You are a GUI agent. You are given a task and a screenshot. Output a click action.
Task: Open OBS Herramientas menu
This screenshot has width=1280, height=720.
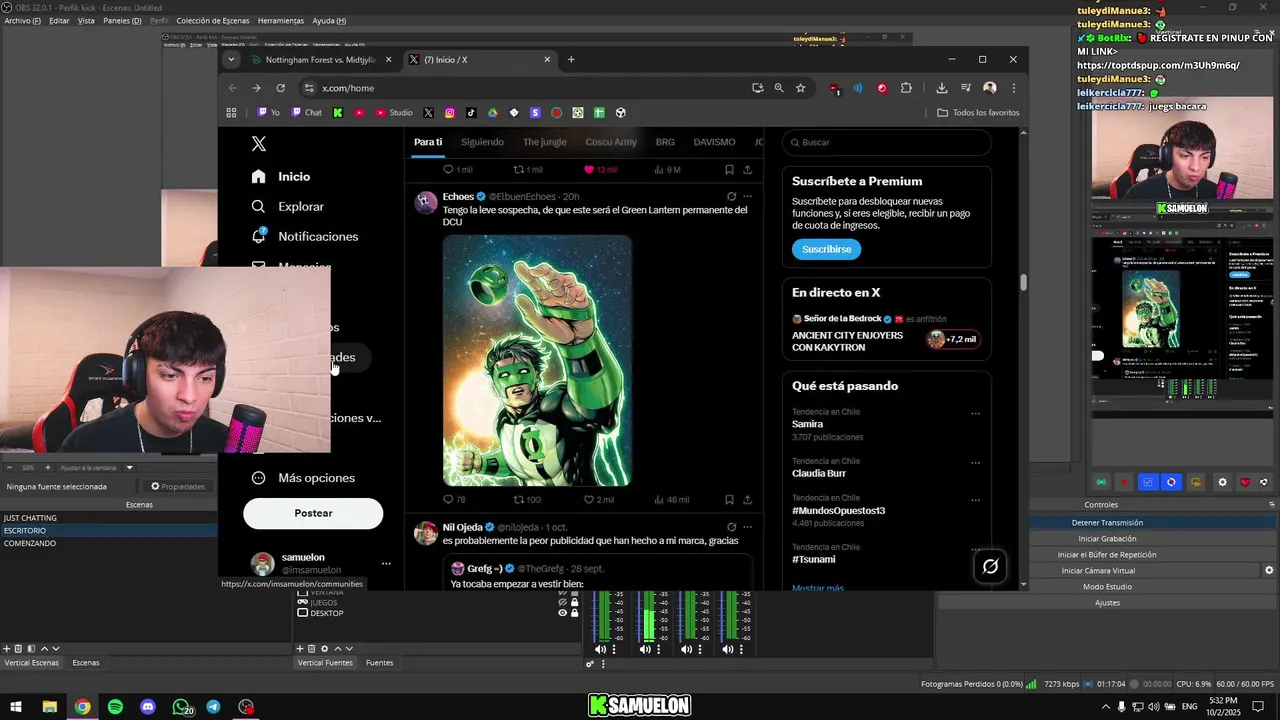[x=280, y=21]
